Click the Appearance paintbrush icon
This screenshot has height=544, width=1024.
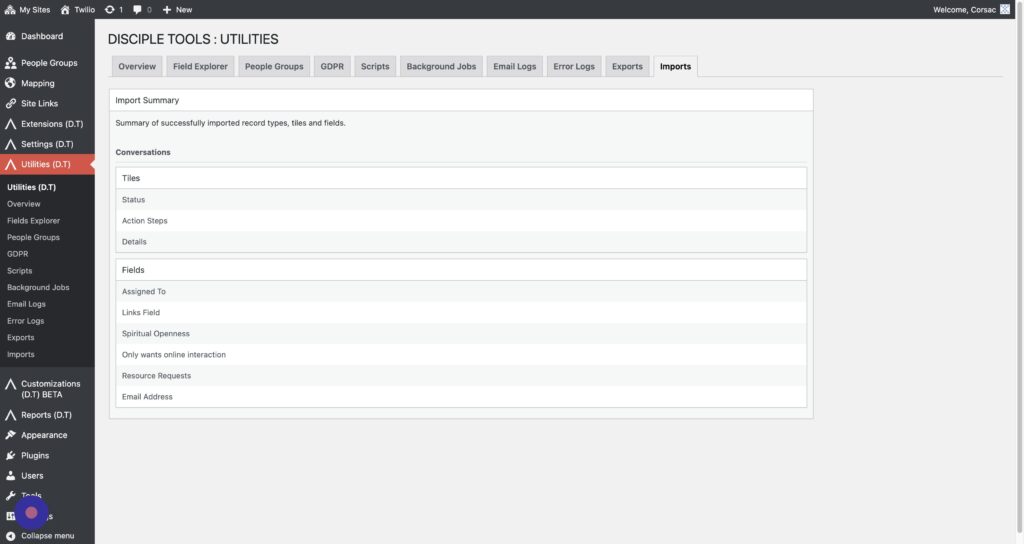11,435
